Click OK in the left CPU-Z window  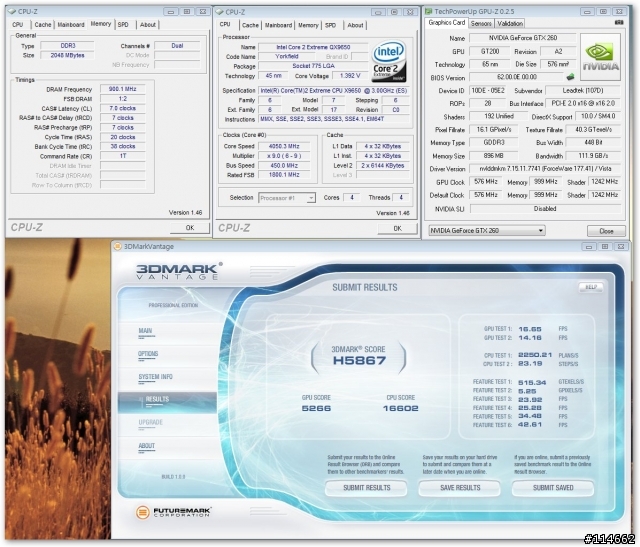[190, 228]
